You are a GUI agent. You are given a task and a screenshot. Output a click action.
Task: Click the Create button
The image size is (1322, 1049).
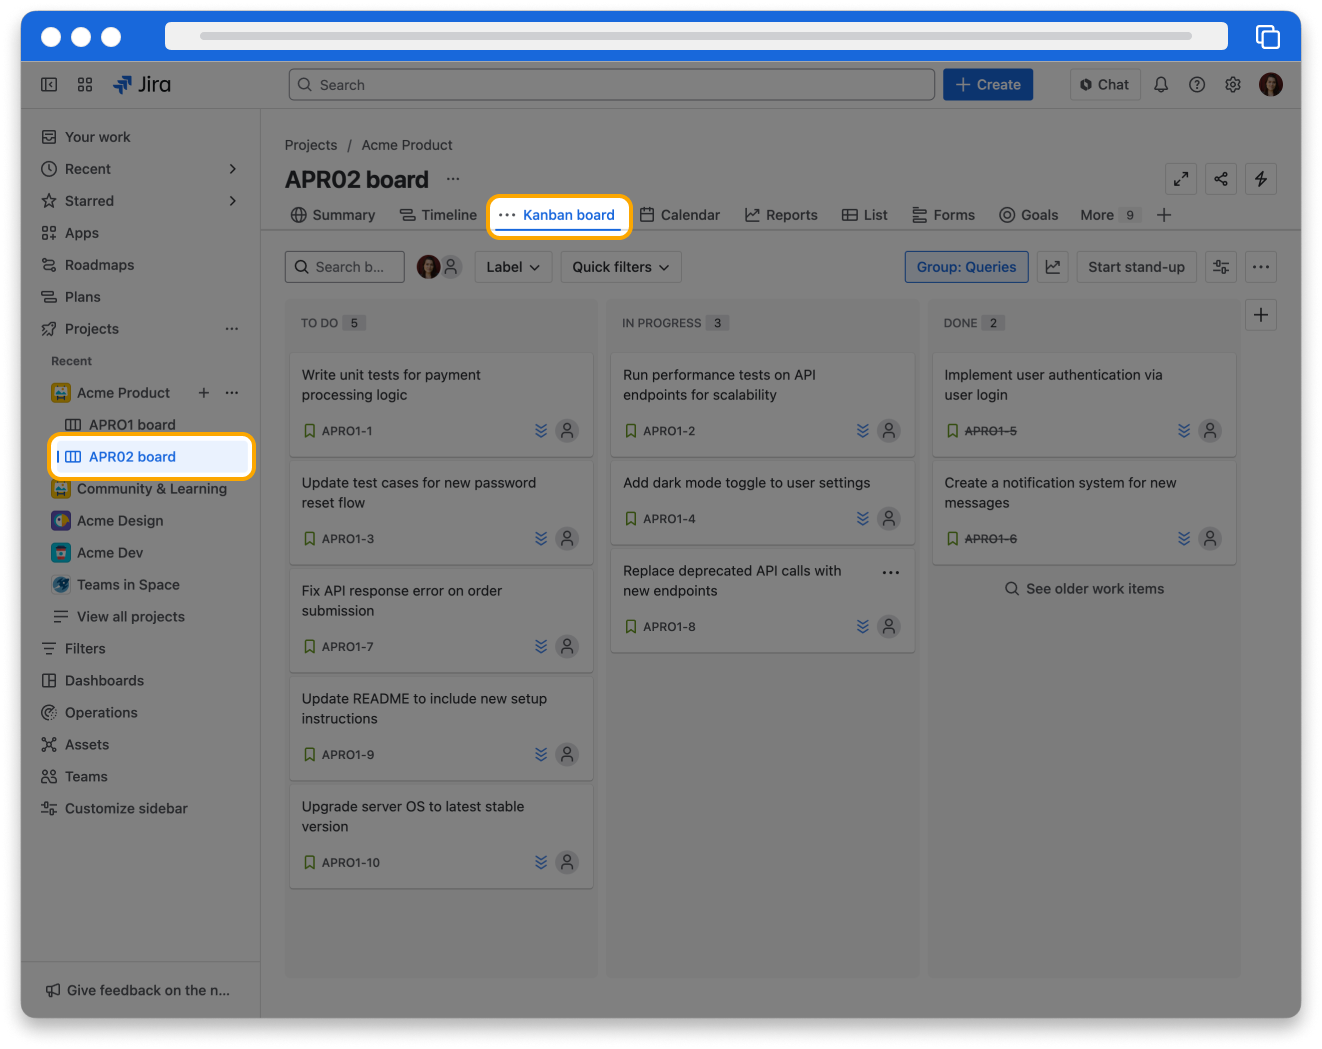point(988,85)
